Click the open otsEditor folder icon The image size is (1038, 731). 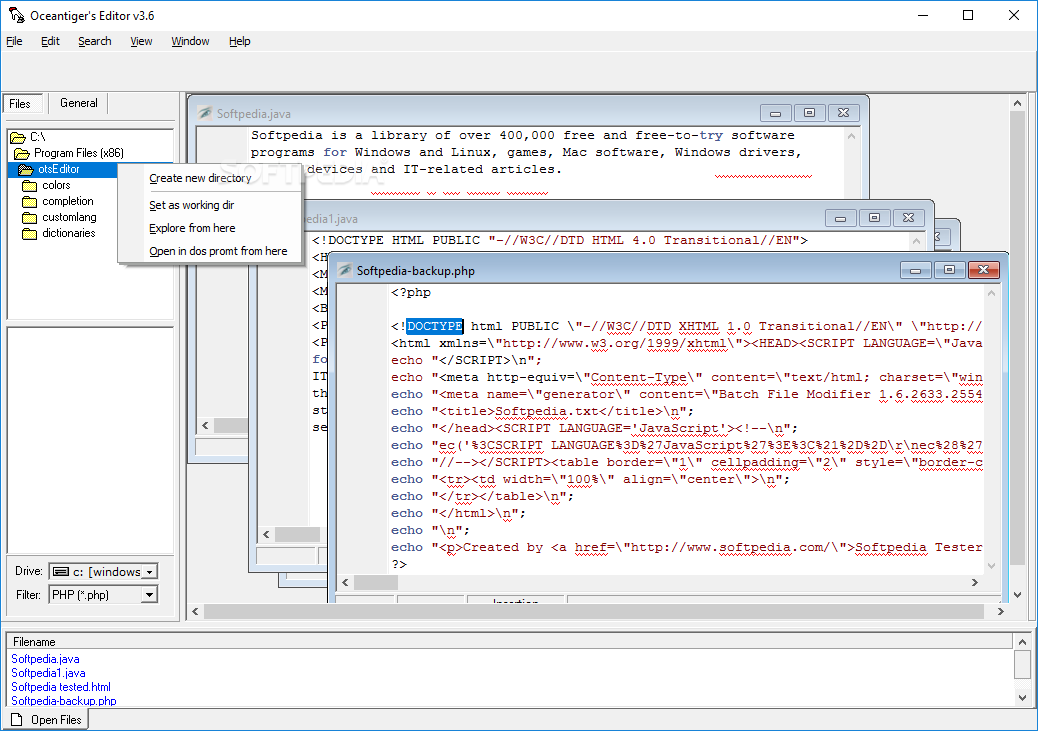pos(26,170)
